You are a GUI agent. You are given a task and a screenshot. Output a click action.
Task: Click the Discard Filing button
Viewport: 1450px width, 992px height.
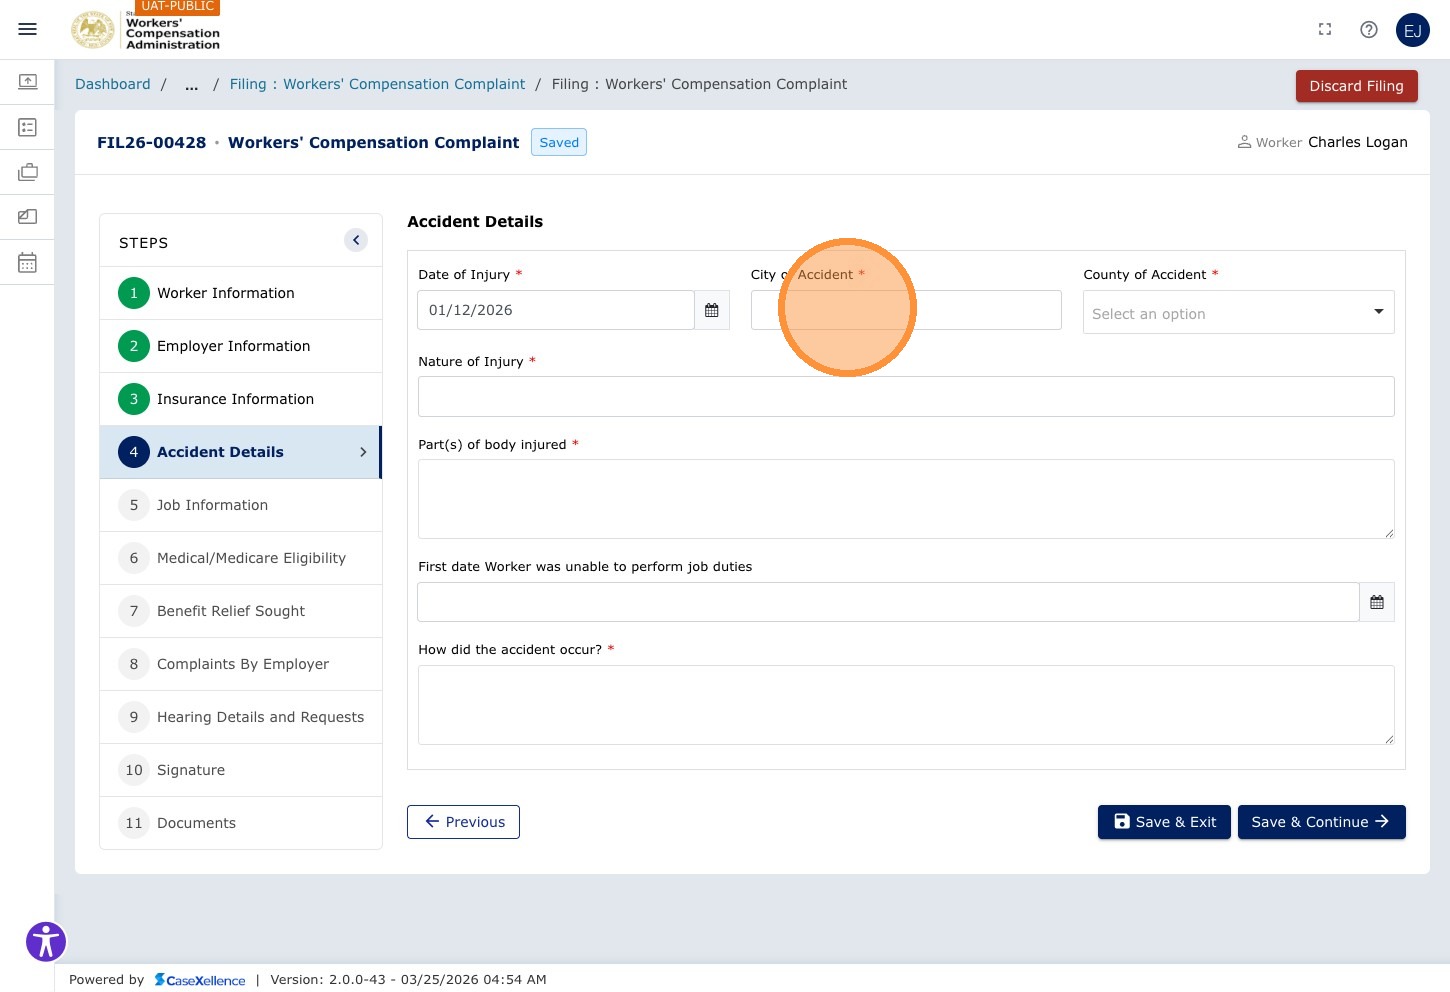(1357, 86)
